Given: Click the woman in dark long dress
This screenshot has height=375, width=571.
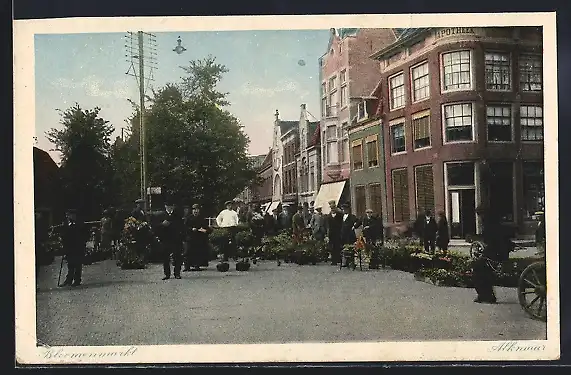Looking at the screenshot, I should click(197, 237).
